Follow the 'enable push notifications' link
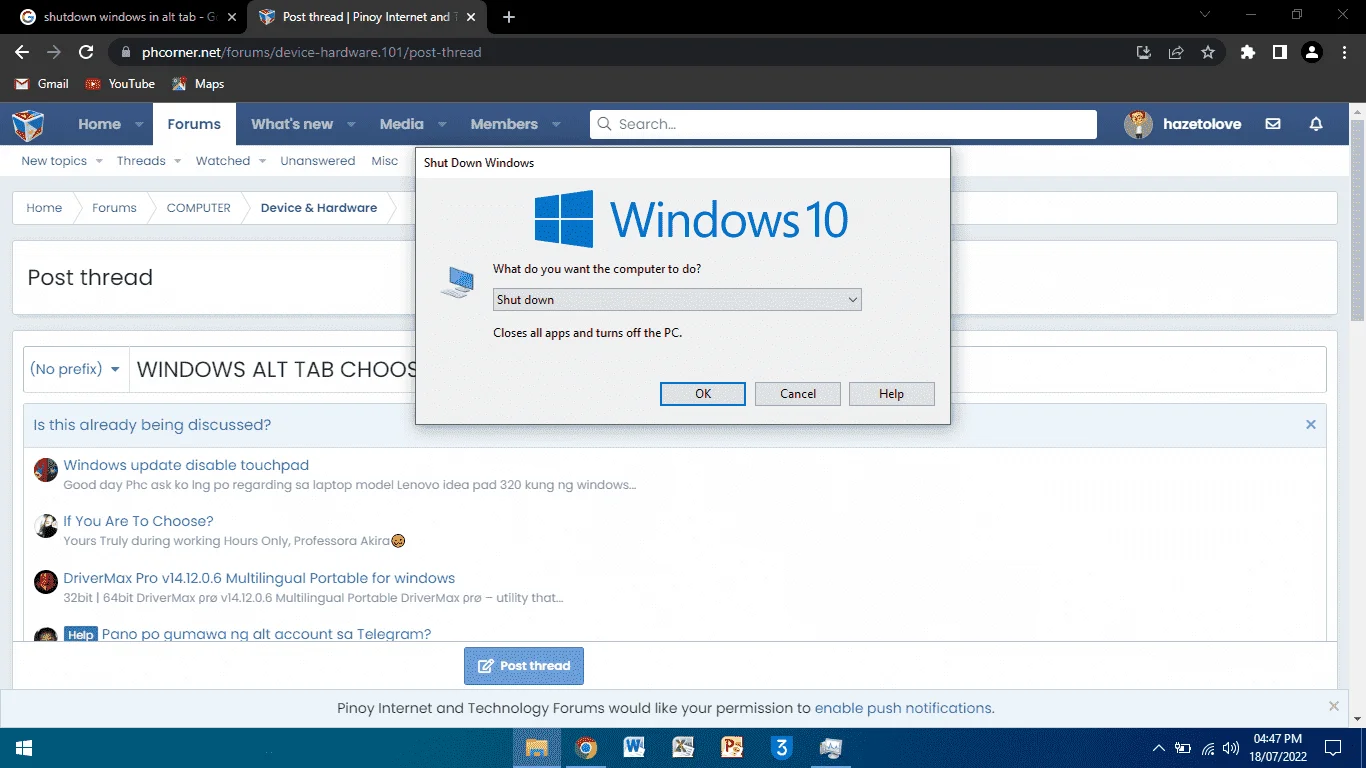The height and width of the screenshot is (768, 1366). pyautogui.click(x=903, y=708)
